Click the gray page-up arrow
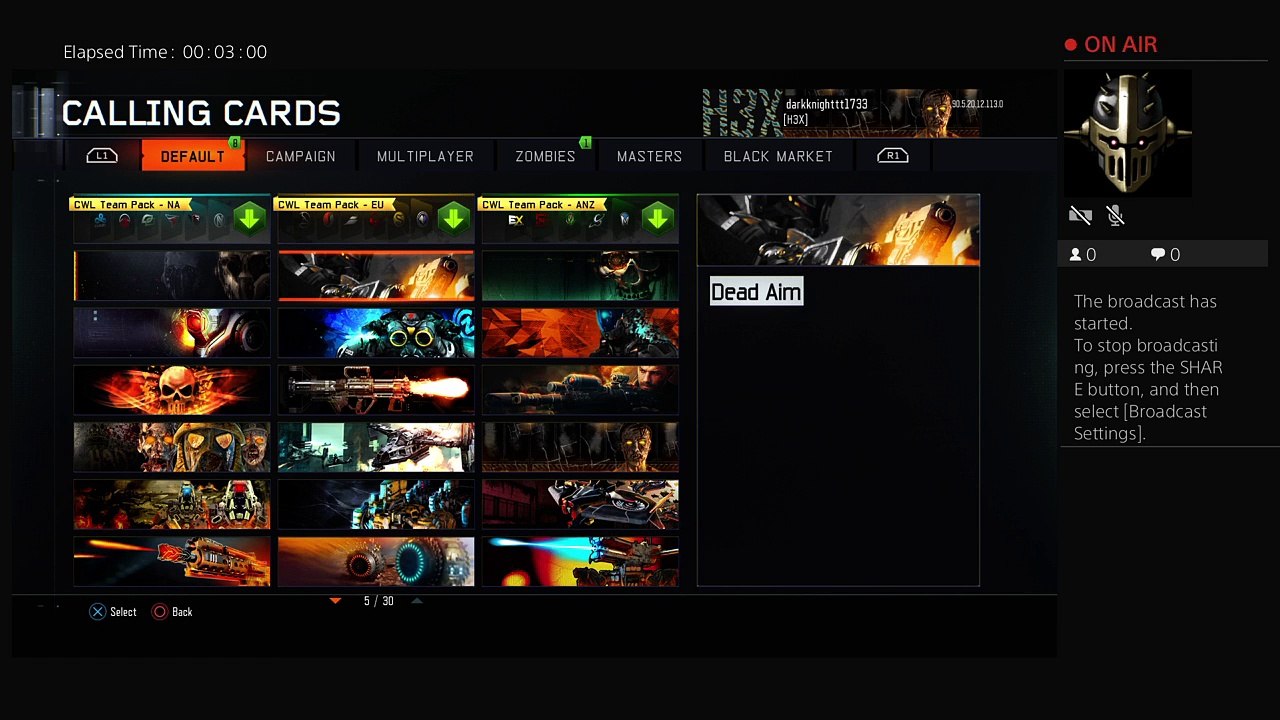Image resolution: width=1280 pixels, height=720 pixels. pyautogui.click(x=417, y=601)
